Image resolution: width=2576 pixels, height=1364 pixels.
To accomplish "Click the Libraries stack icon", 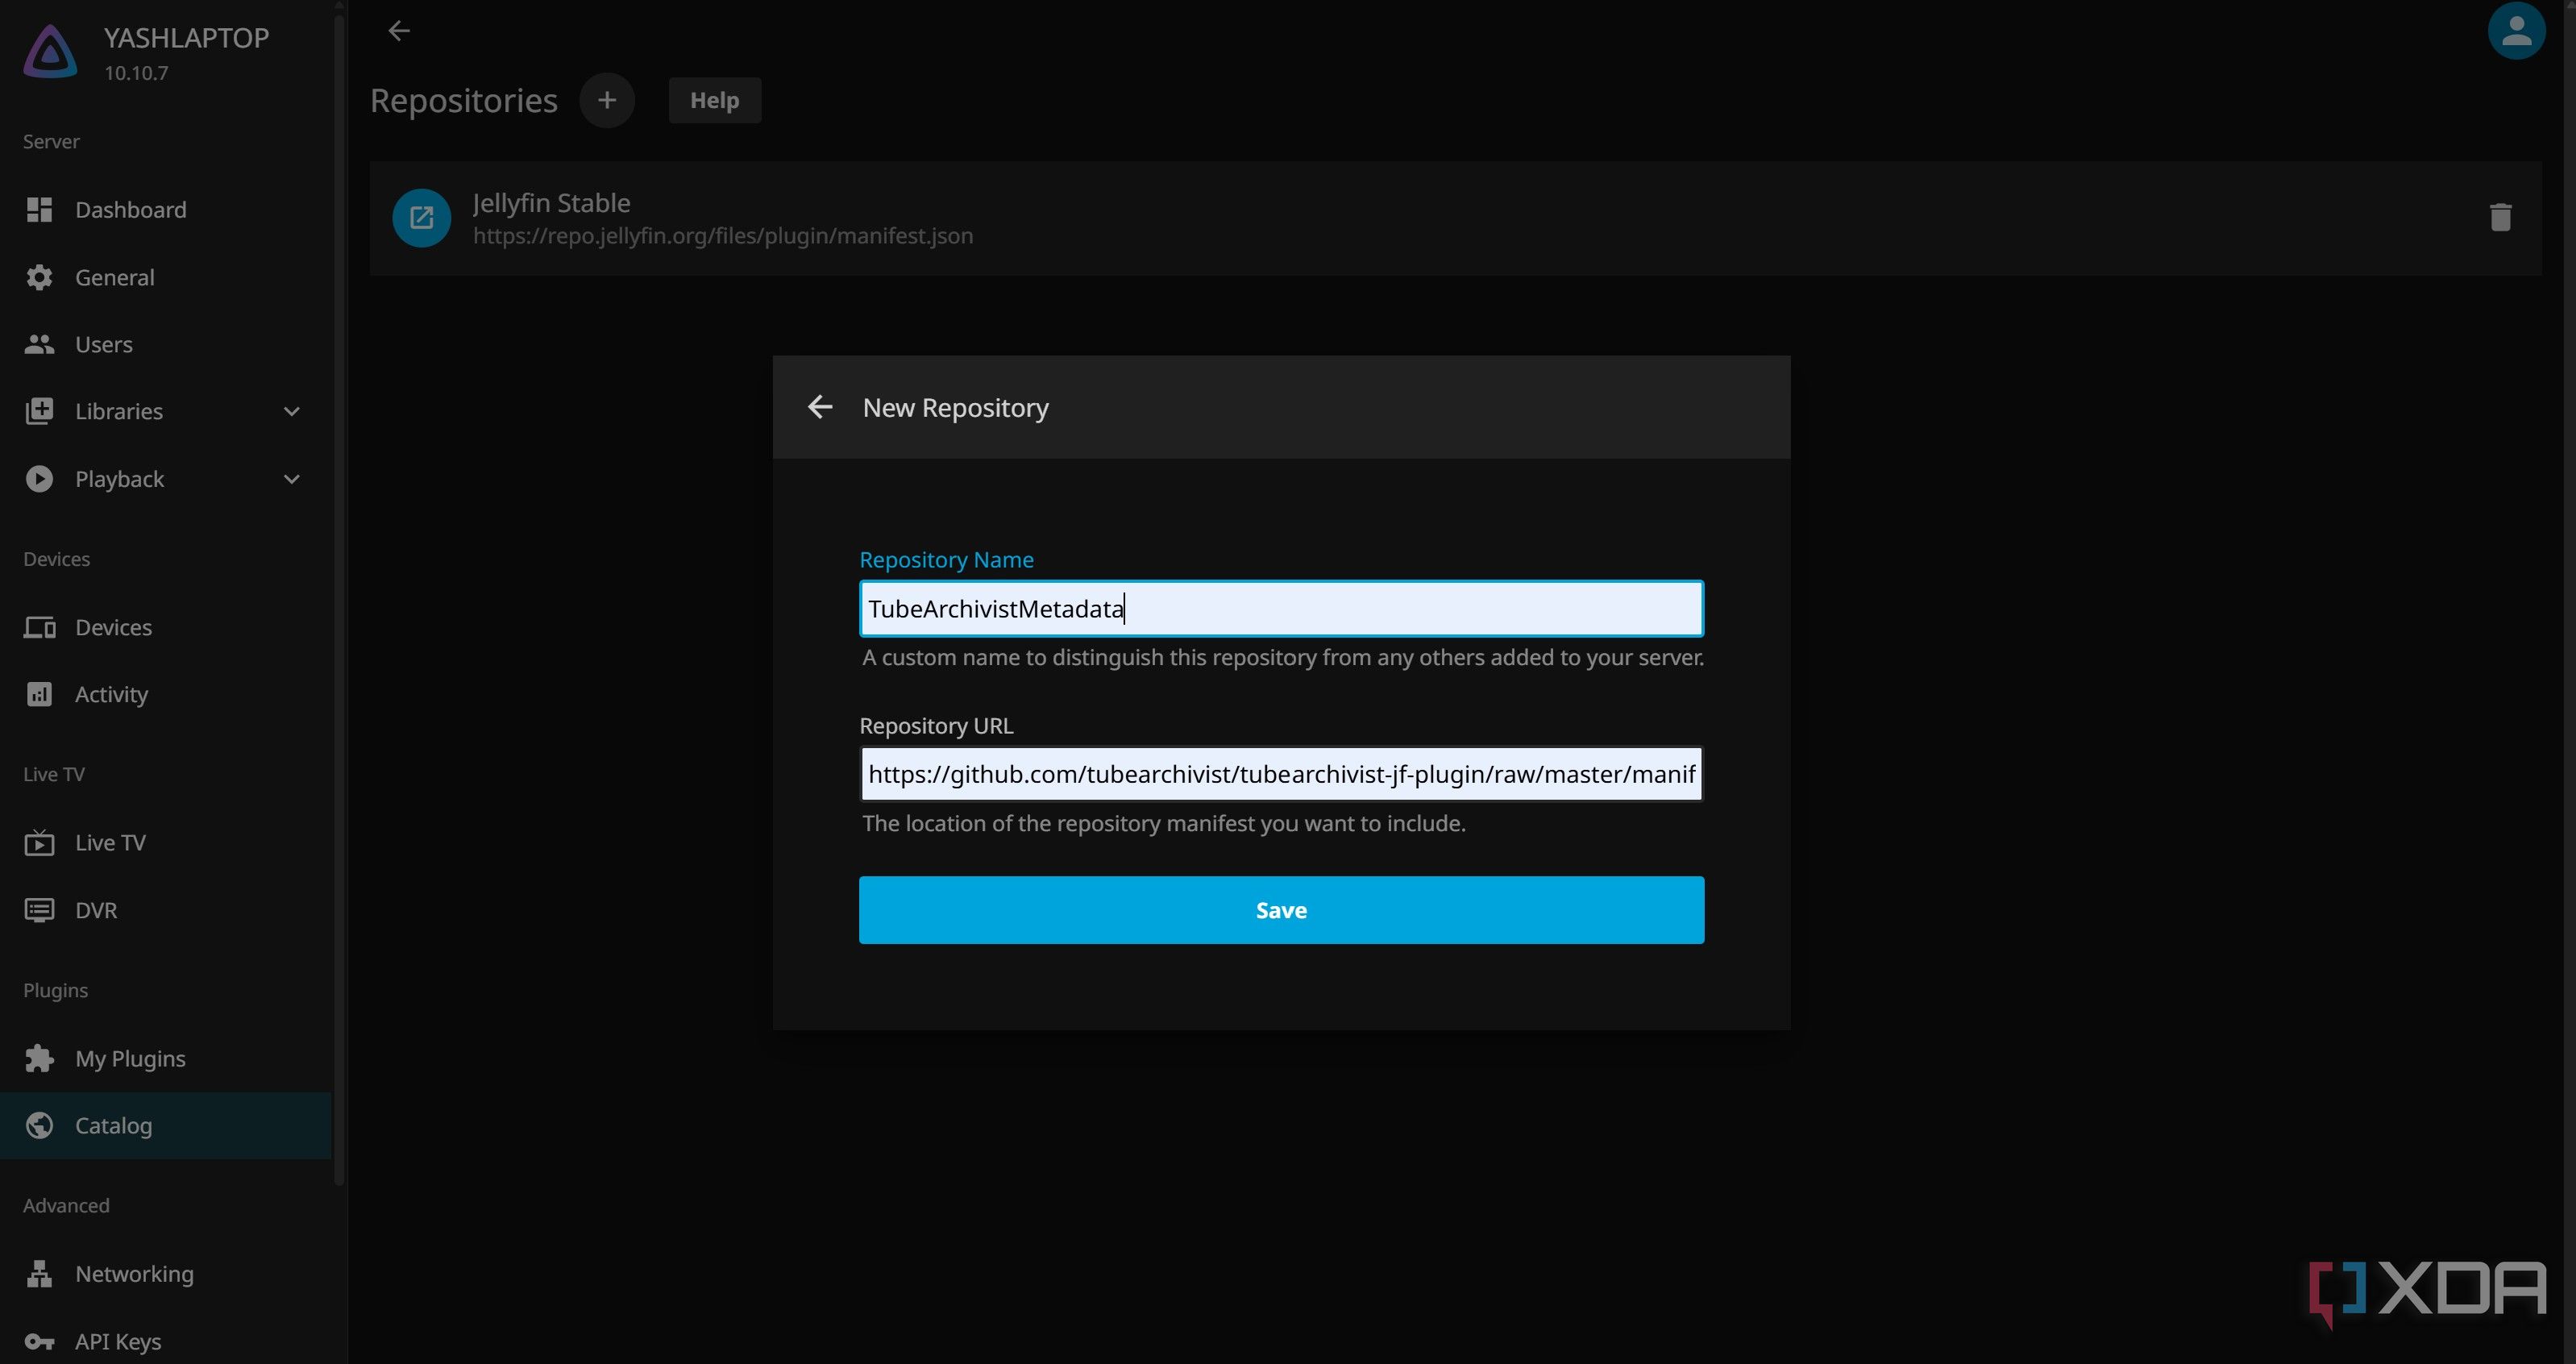I will (39, 411).
